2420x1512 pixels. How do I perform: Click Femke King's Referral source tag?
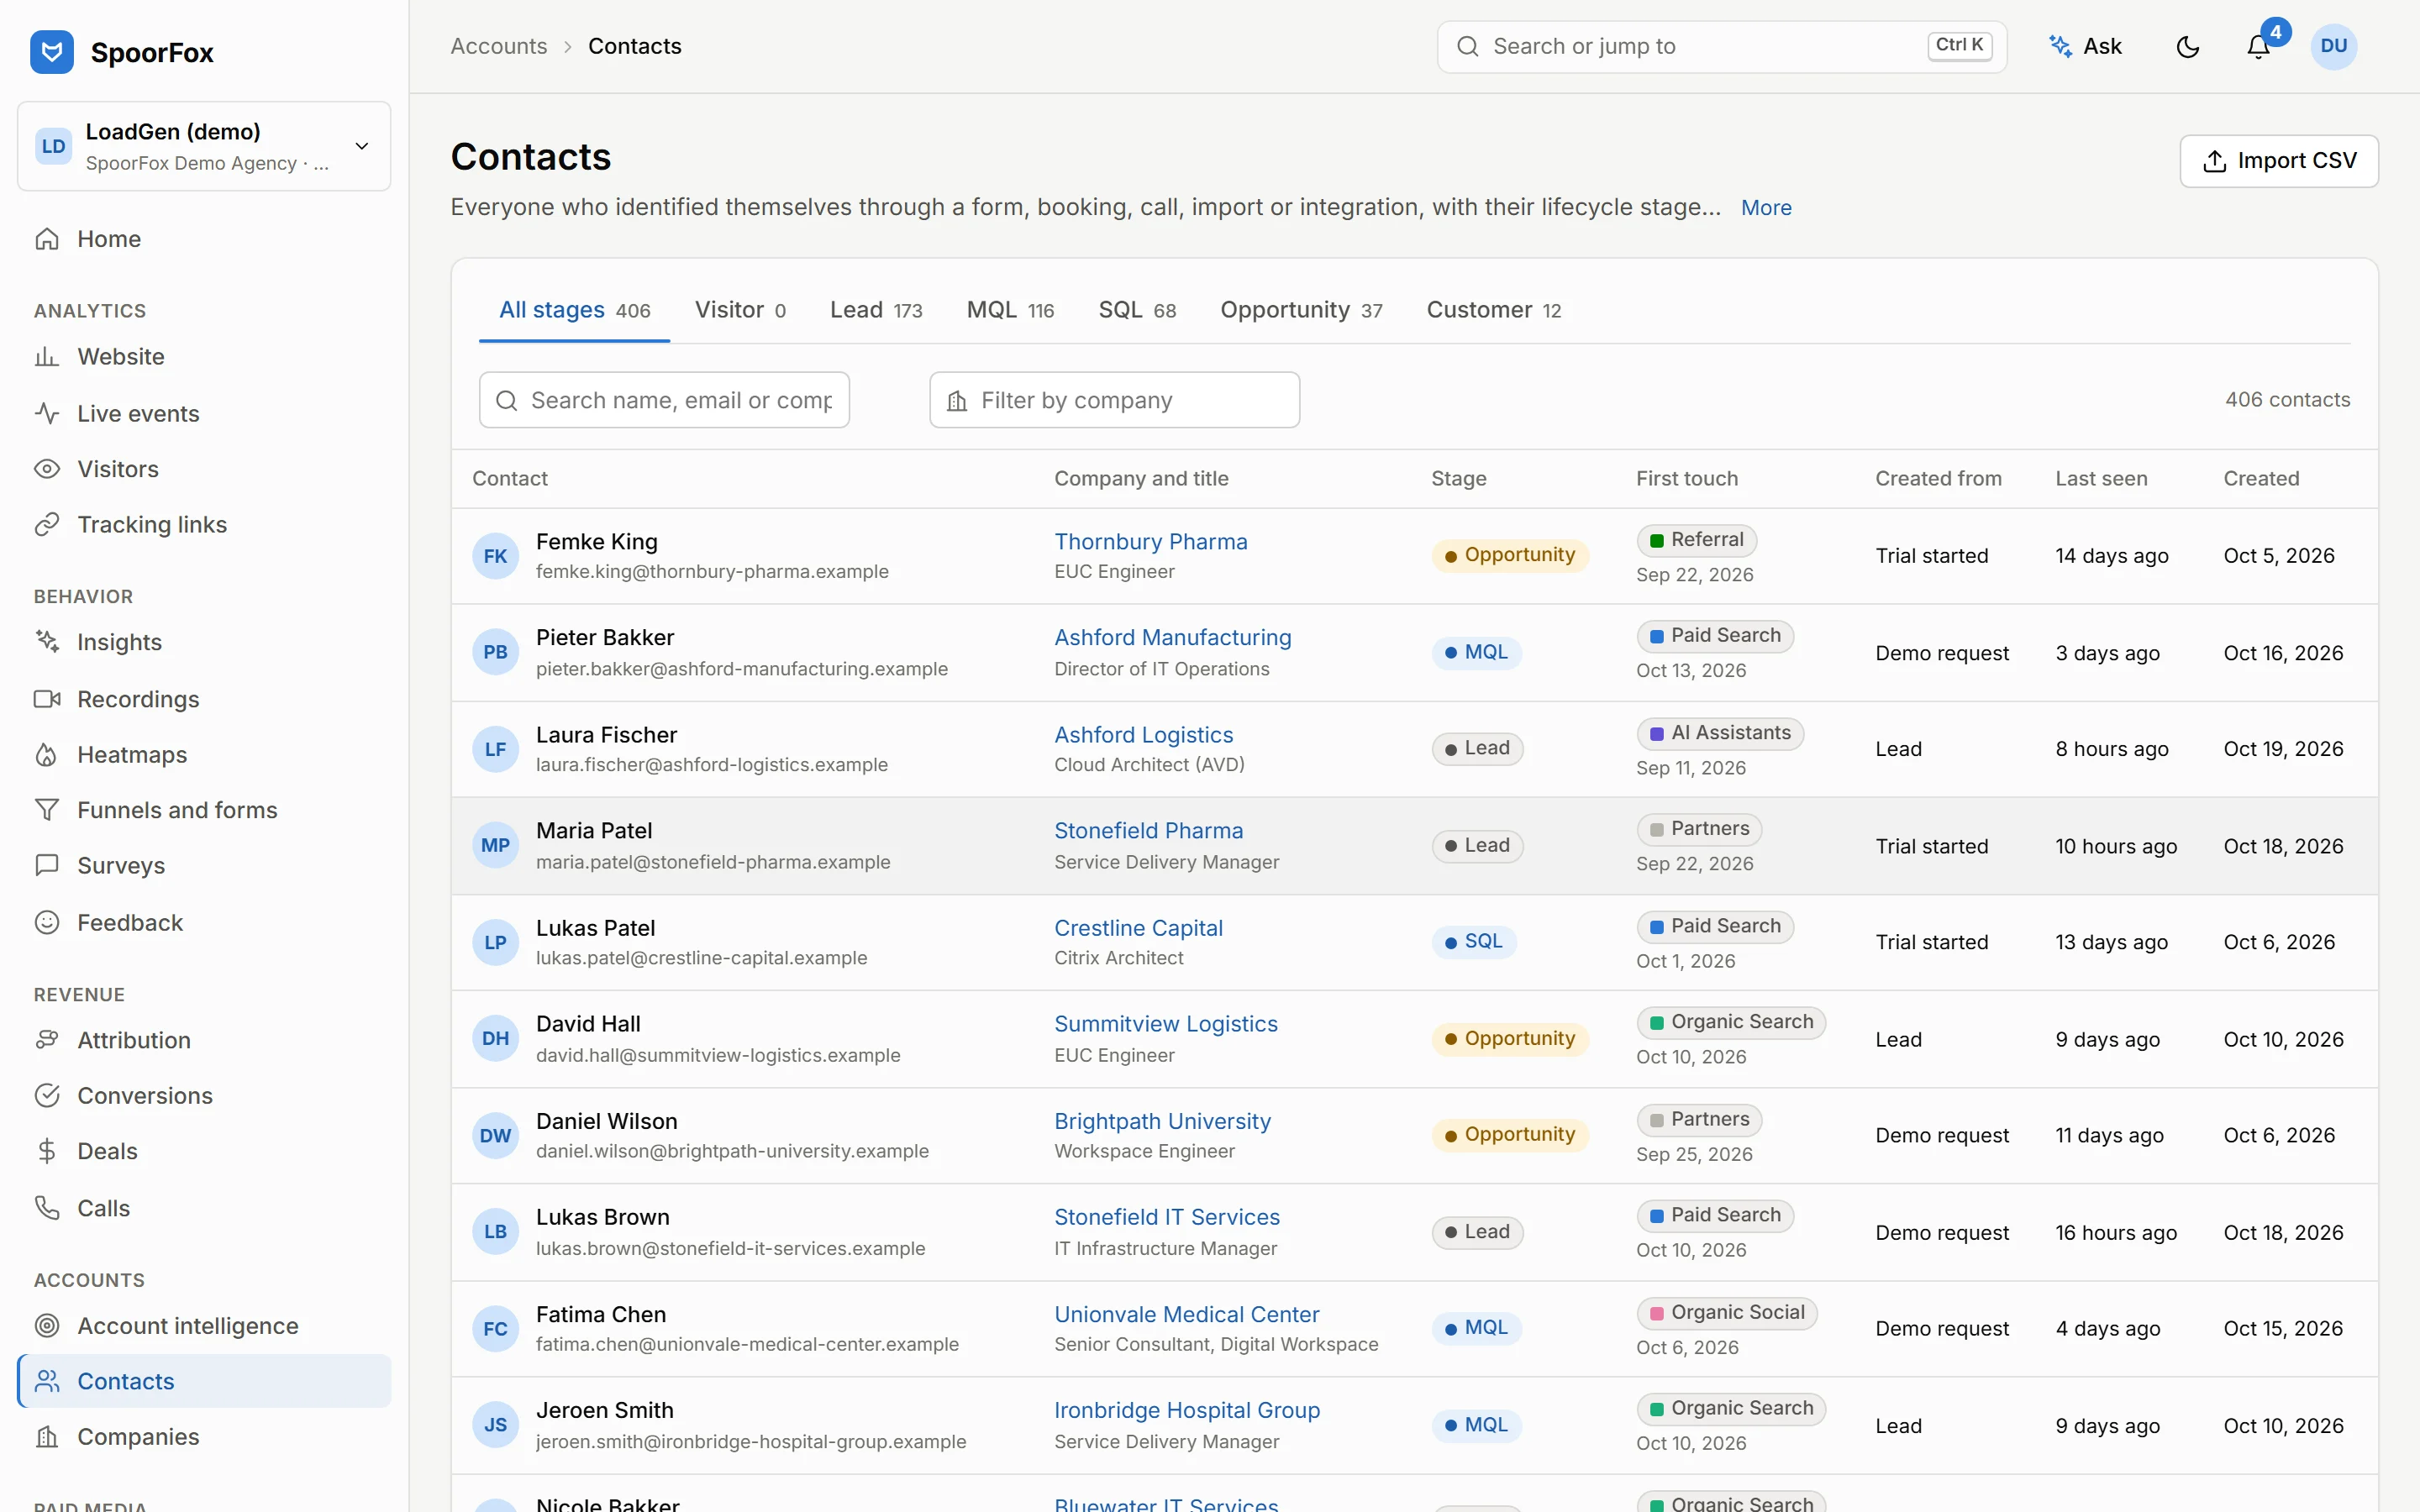point(1696,540)
